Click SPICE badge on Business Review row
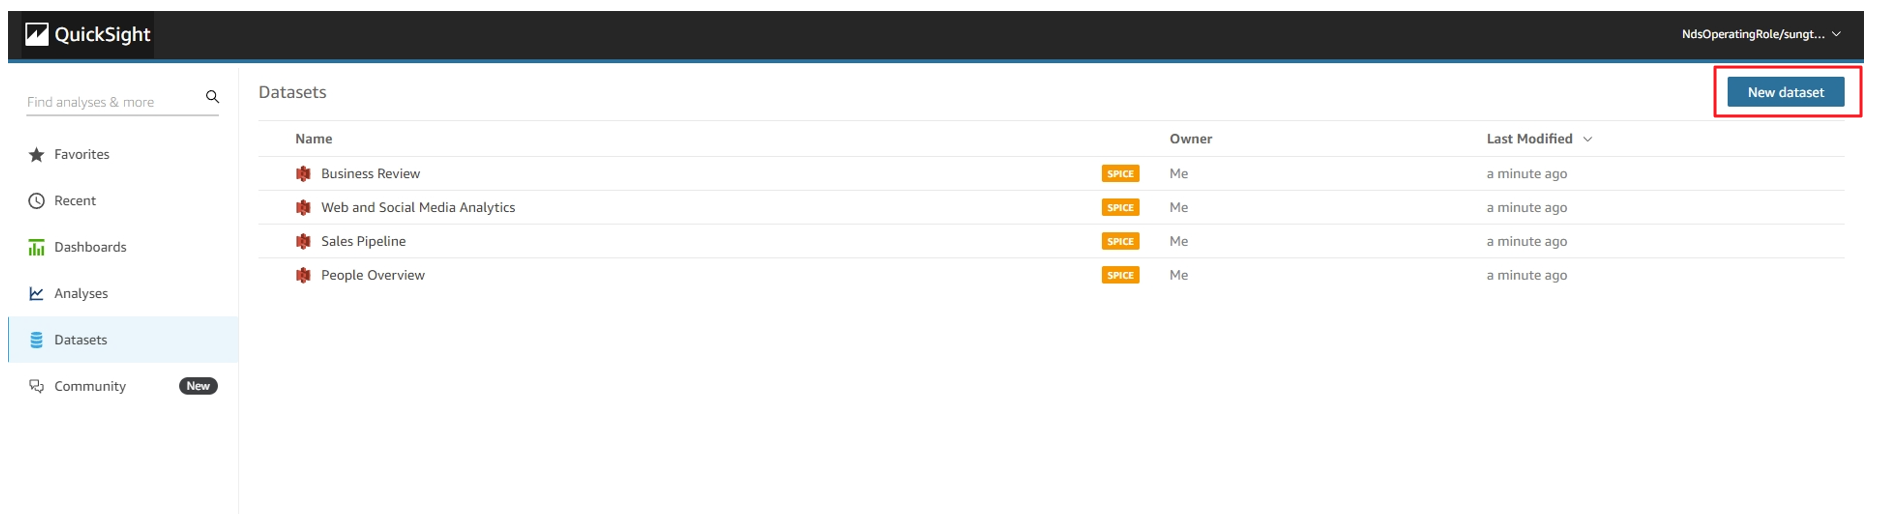This screenshot has height=514, width=1879. (x=1120, y=174)
